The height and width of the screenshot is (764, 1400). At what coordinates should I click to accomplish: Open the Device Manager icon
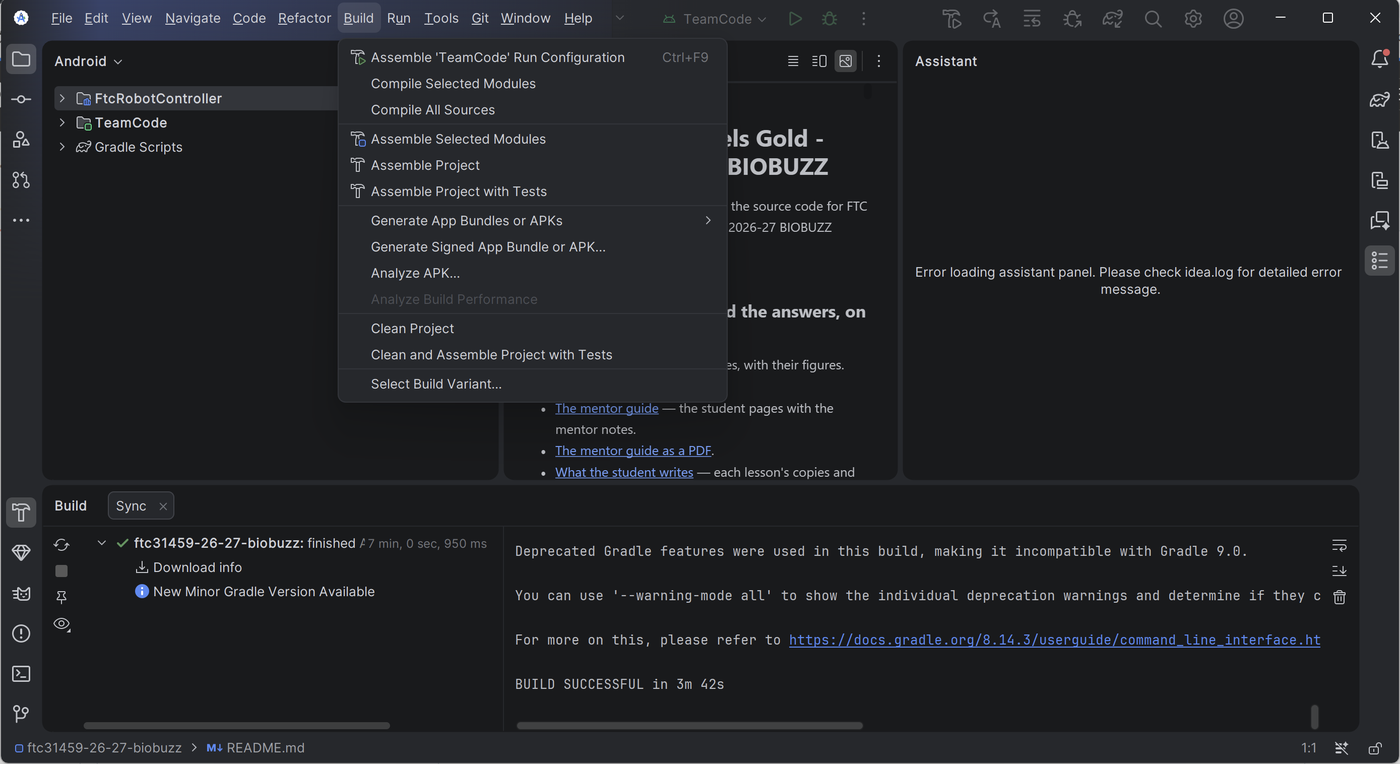point(1380,140)
